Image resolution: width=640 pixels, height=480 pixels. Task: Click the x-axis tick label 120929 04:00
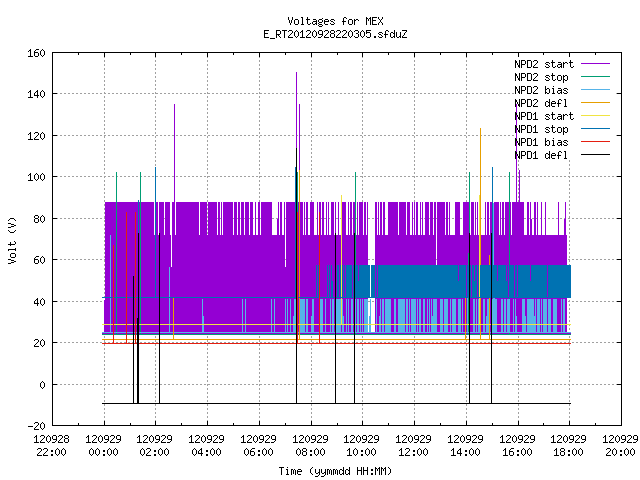(x=207, y=446)
